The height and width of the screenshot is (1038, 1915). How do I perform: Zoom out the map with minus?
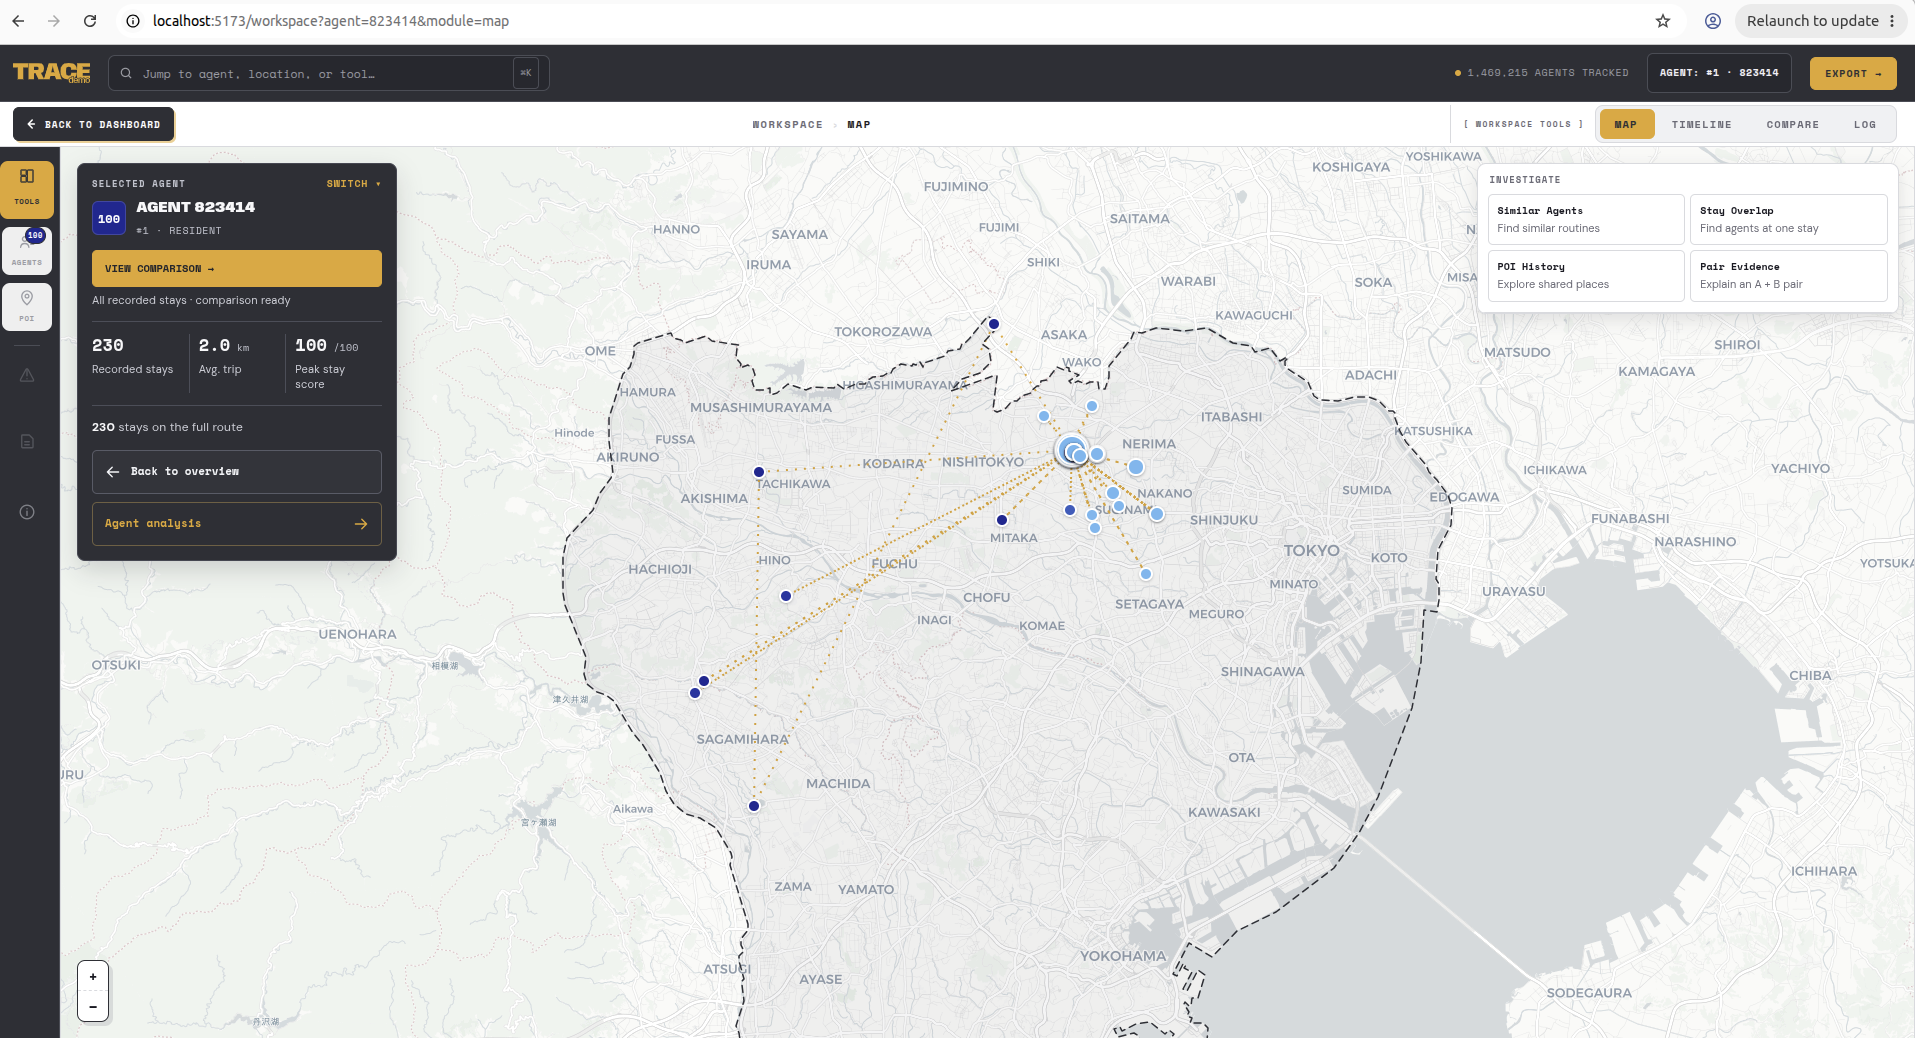pos(93,1006)
